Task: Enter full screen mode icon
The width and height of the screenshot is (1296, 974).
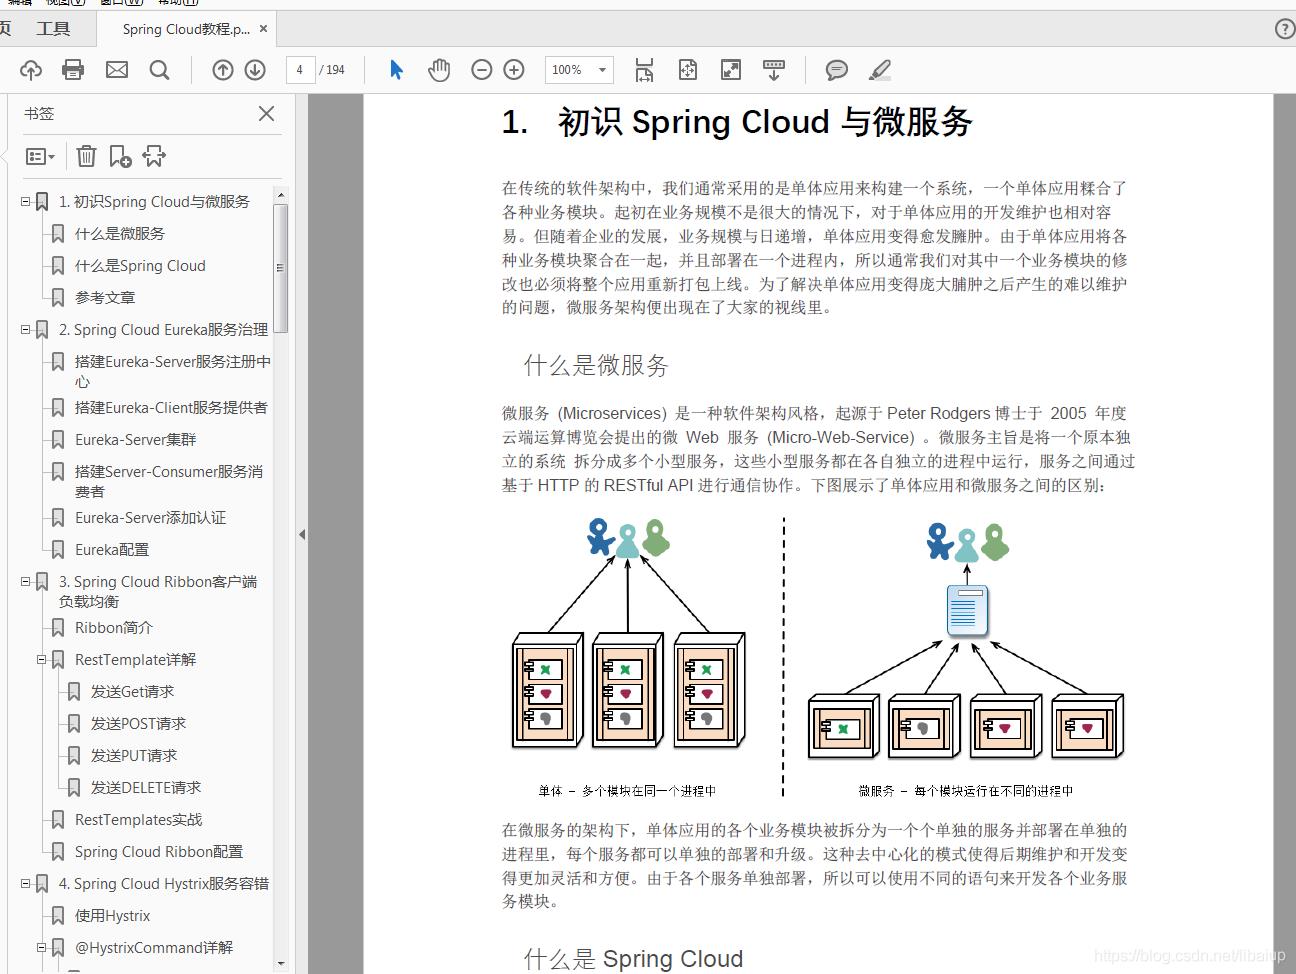Action: tap(731, 70)
